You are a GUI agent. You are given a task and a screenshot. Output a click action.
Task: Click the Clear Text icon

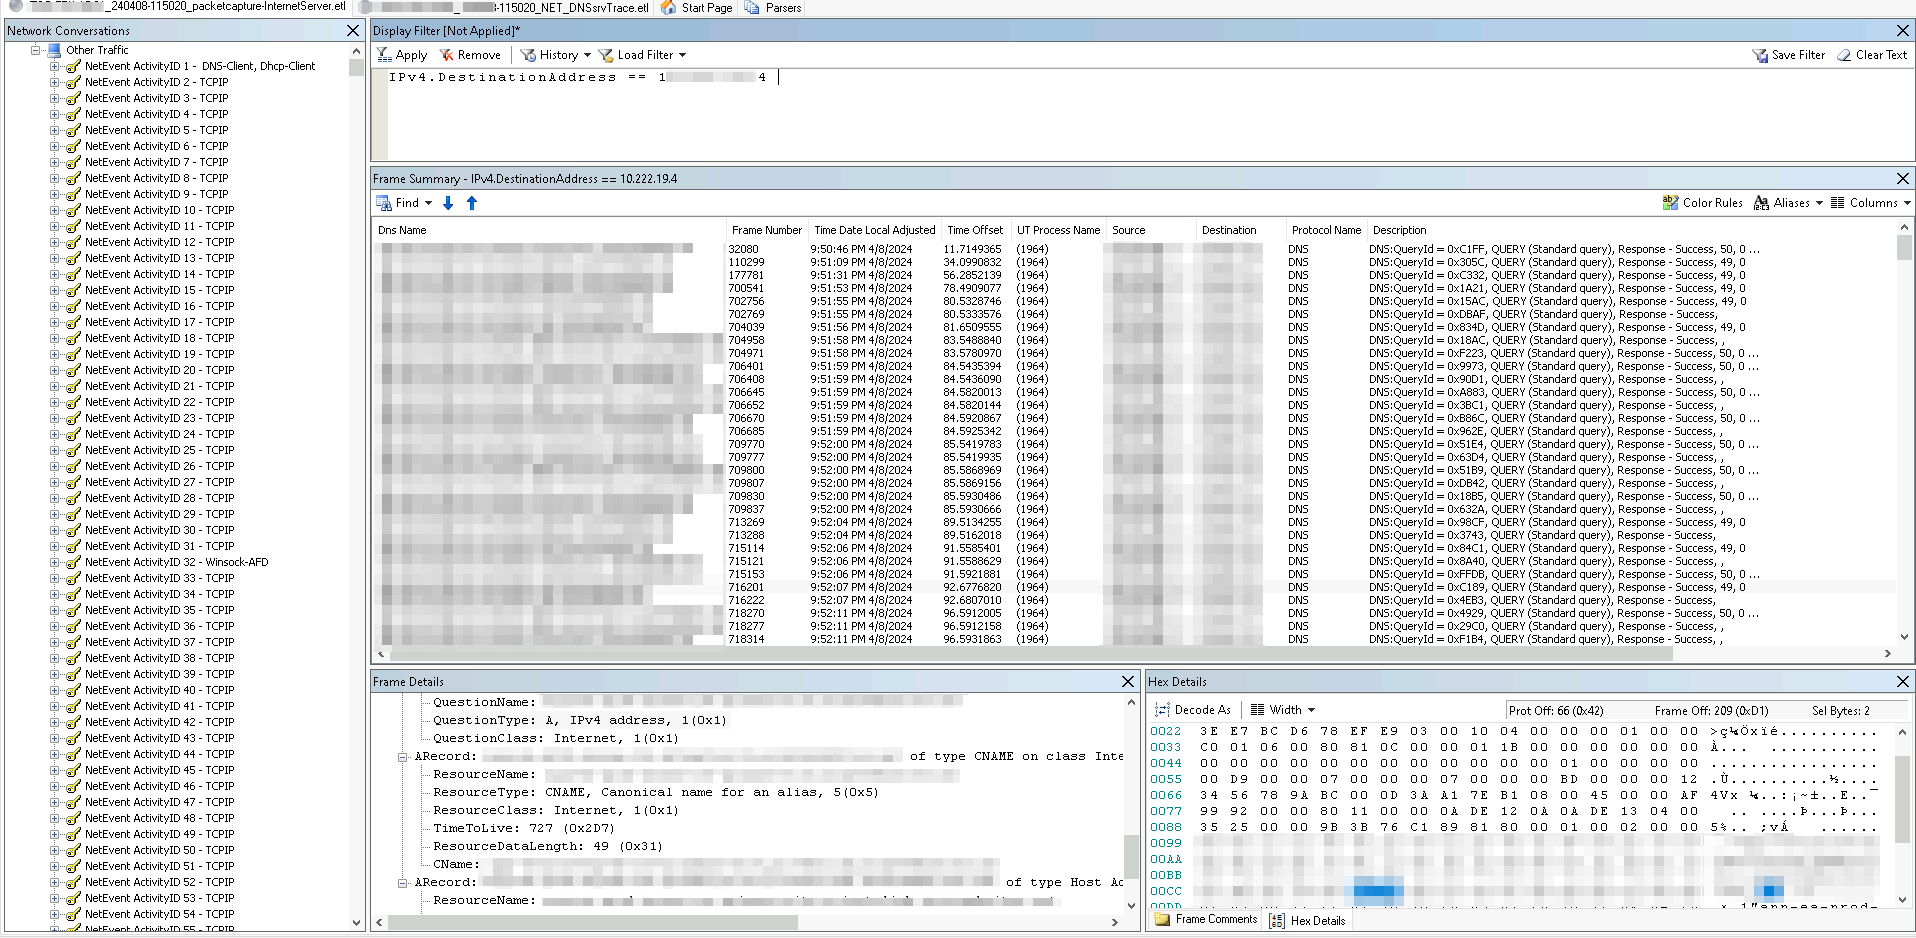click(1844, 55)
